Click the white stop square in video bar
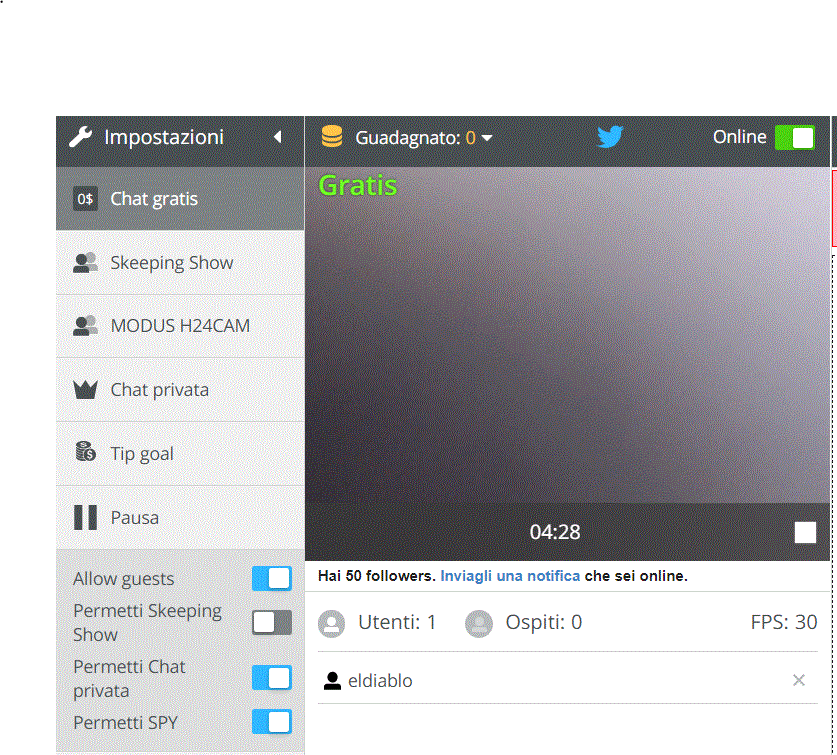 [806, 532]
